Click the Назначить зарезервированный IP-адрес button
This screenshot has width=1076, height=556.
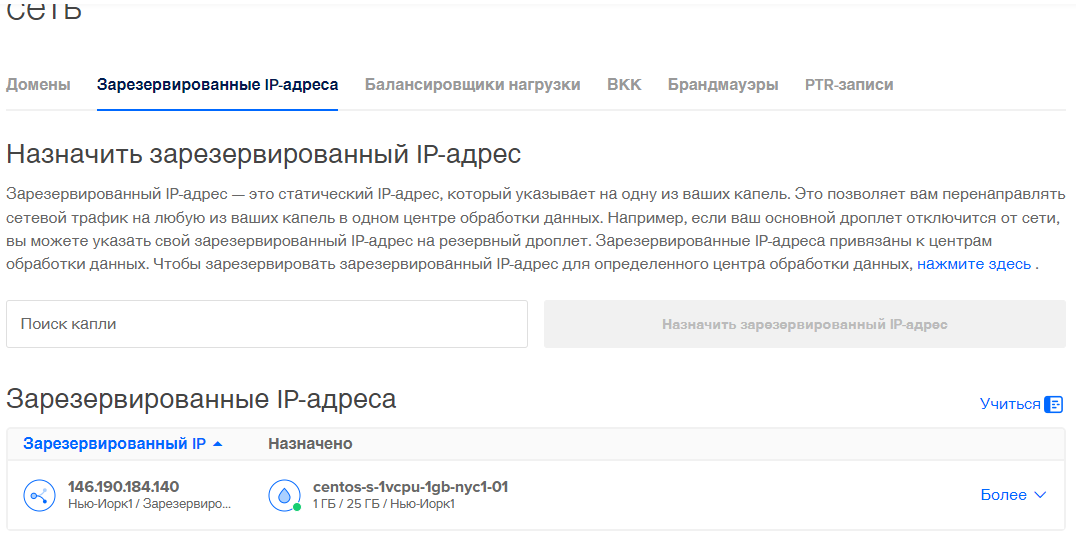click(804, 324)
